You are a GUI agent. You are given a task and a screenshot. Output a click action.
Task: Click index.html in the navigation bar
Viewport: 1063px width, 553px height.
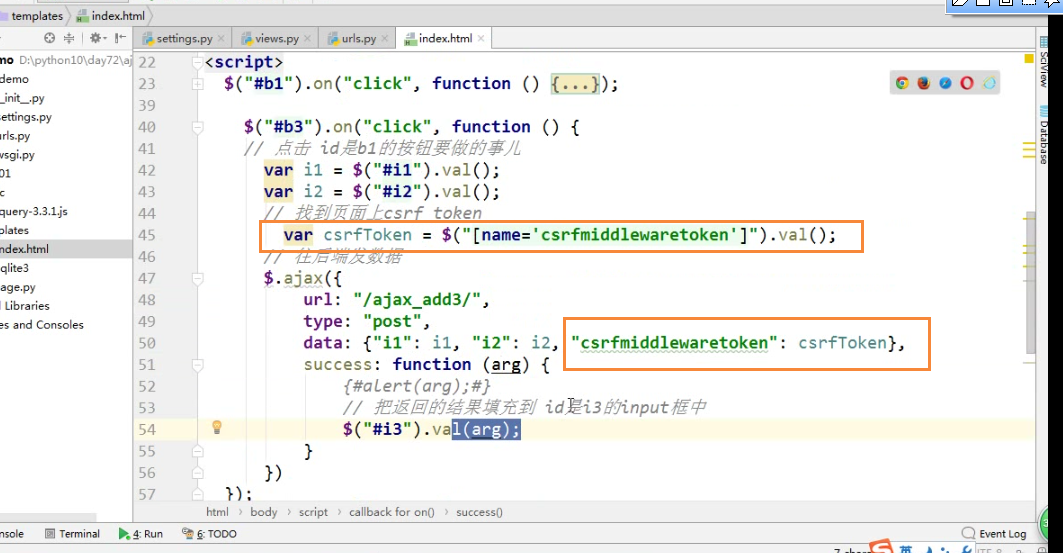pyautogui.click(x=111, y=16)
